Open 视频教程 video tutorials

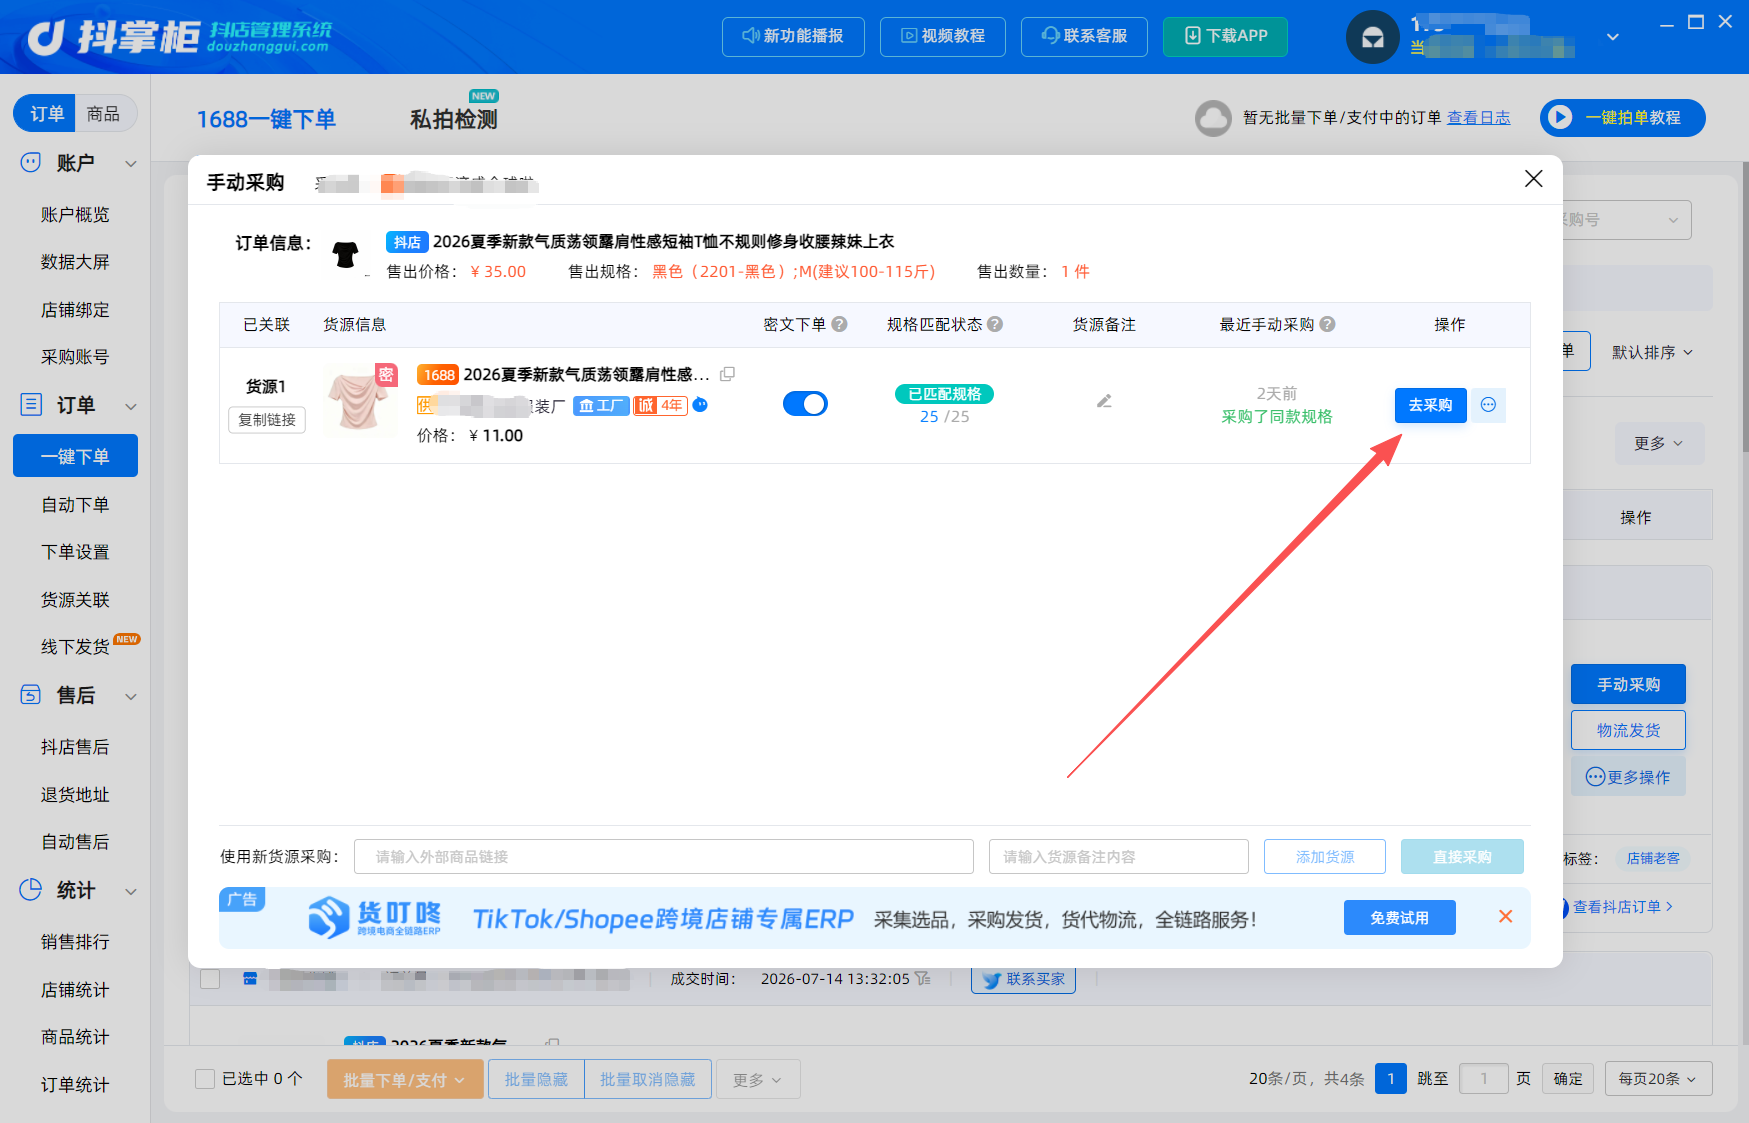[x=943, y=36]
